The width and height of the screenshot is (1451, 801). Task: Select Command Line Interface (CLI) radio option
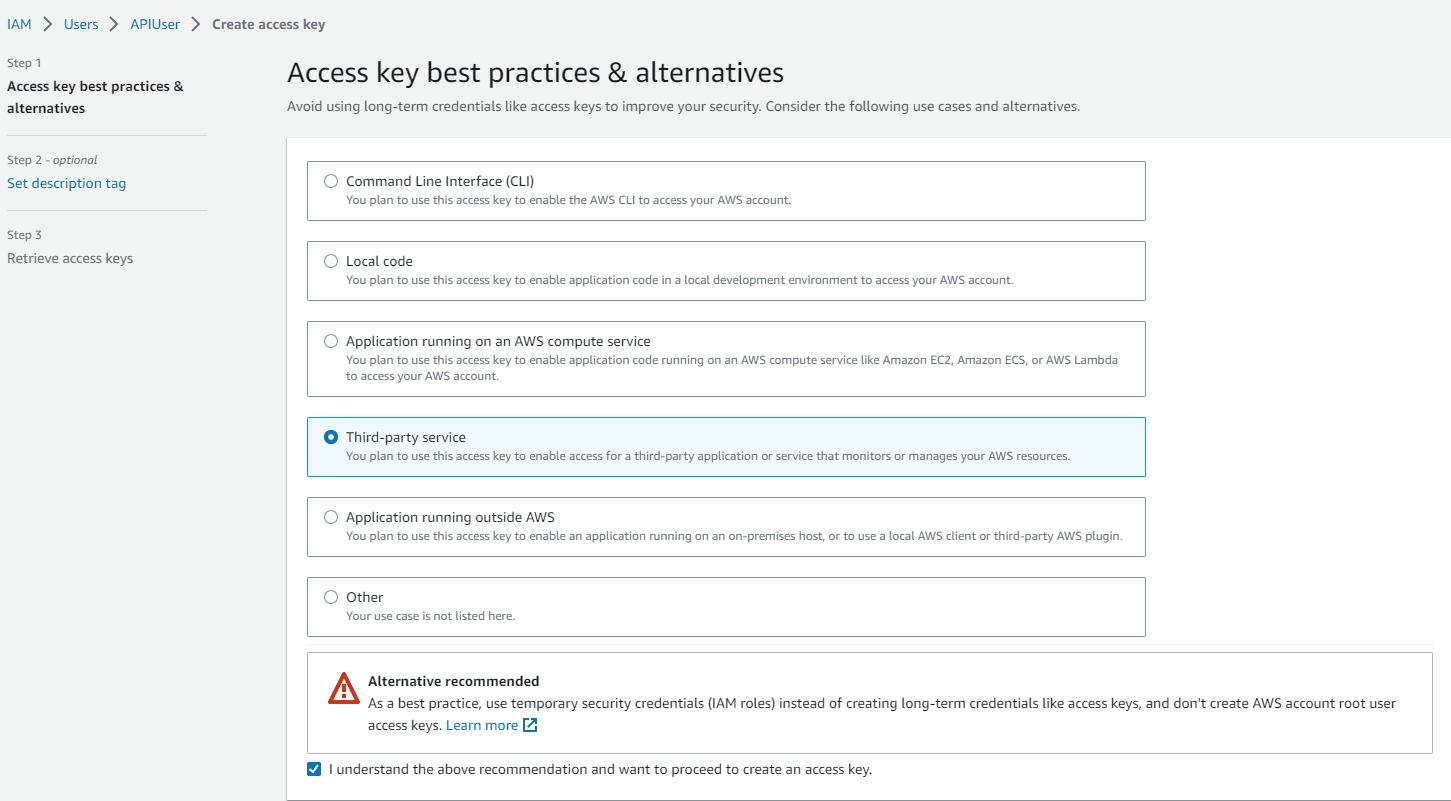point(331,181)
